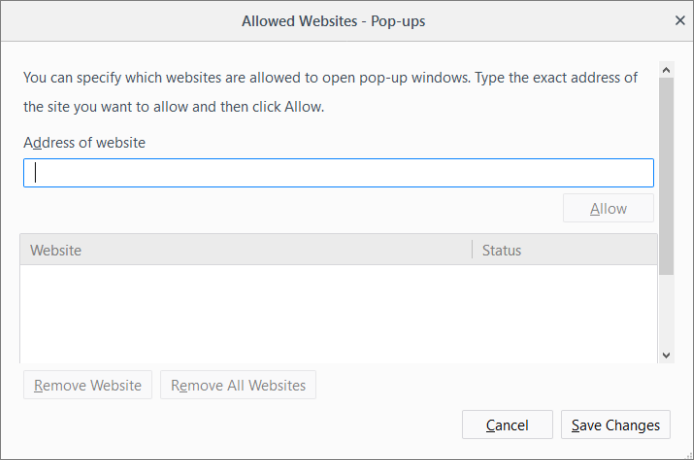This screenshot has width=694, height=460.
Task: Click the scrollbar down arrow
Action: click(667, 354)
